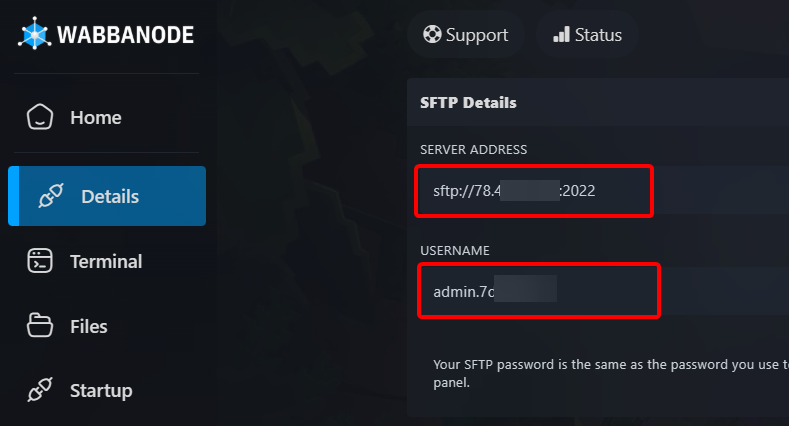
Task: Click the admin username field
Action: [538, 291]
